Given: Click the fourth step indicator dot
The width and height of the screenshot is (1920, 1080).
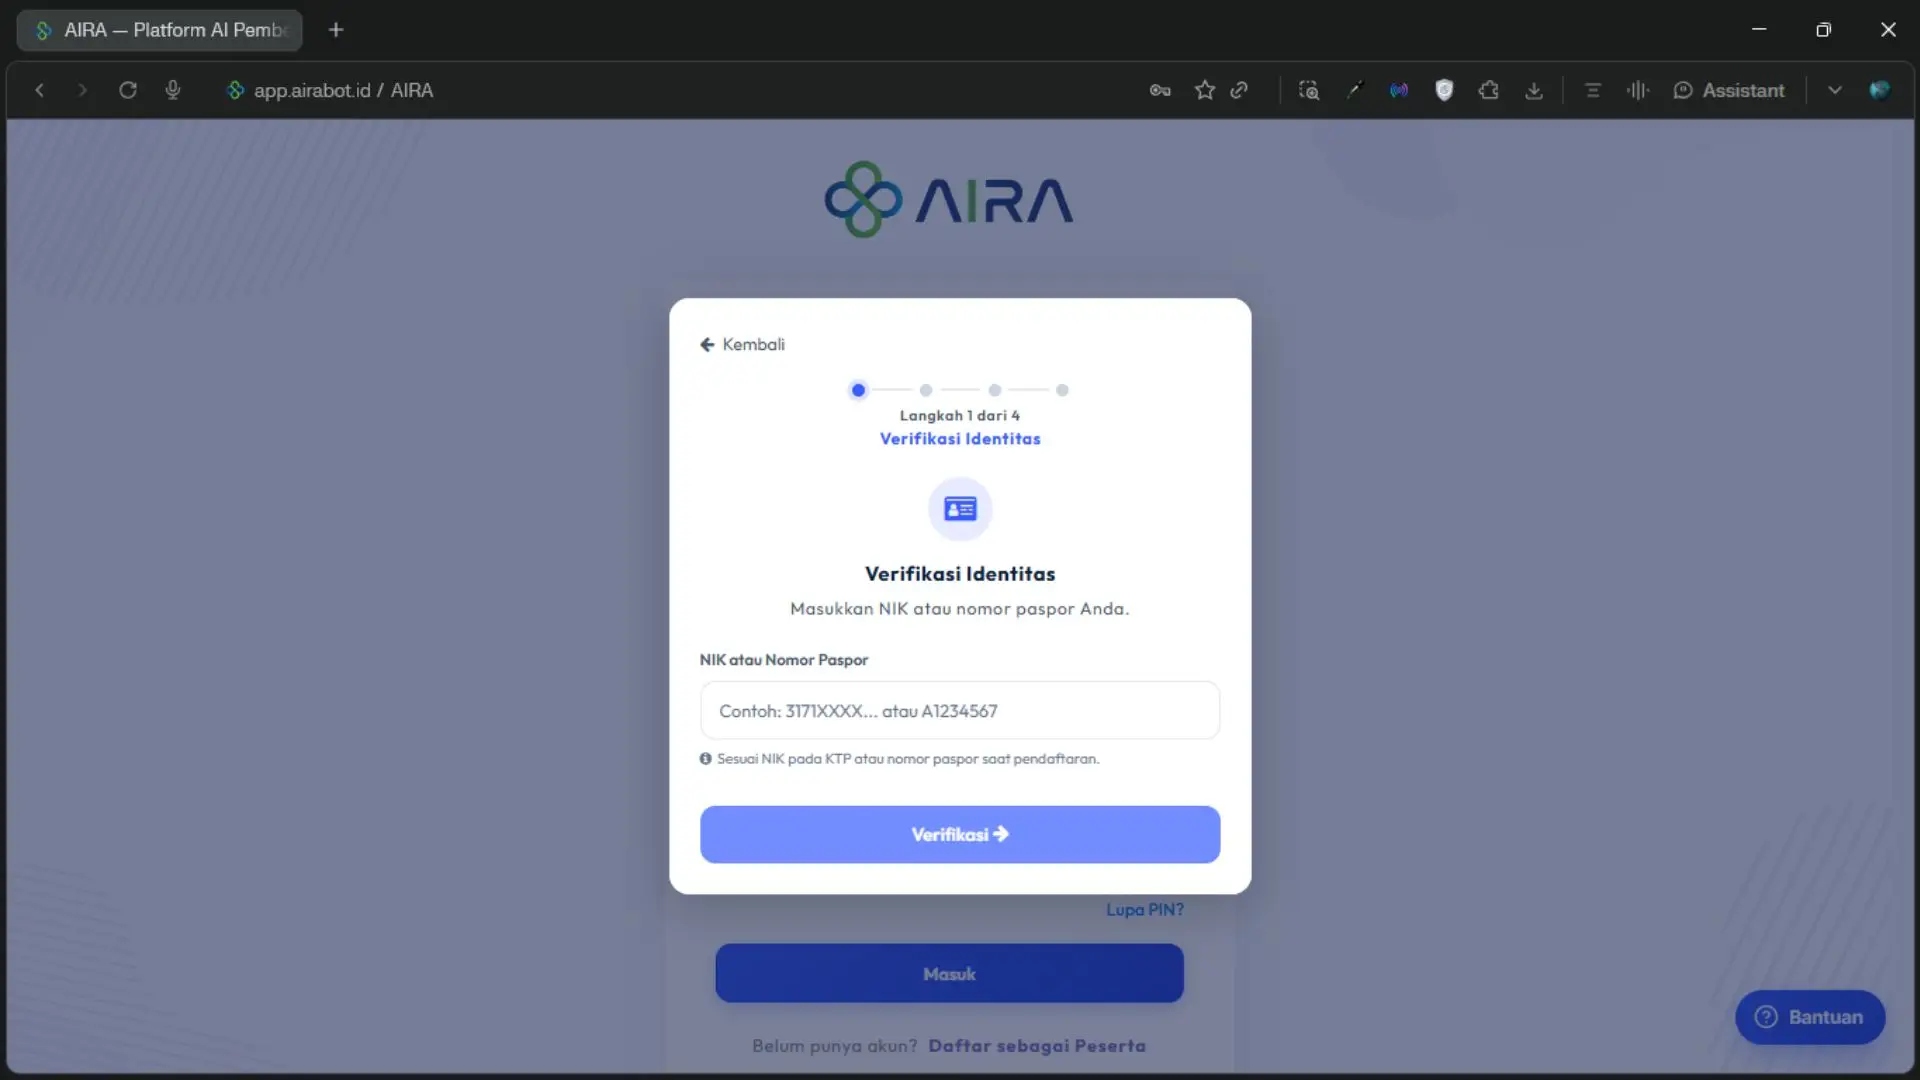Looking at the screenshot, I should [1062, 390].
